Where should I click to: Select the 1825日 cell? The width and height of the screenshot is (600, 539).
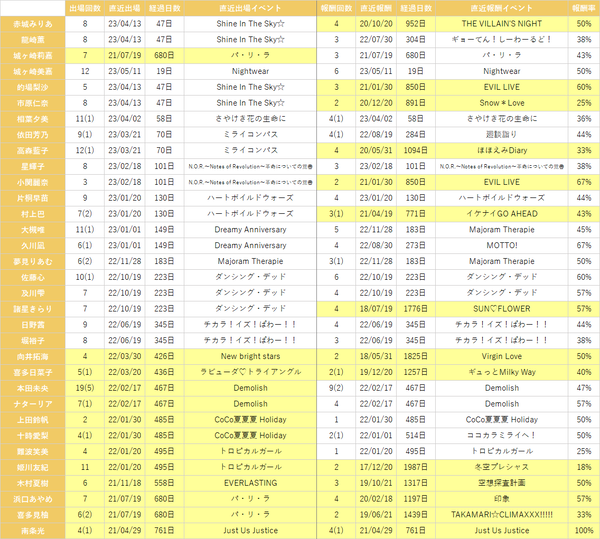[416, 357]
